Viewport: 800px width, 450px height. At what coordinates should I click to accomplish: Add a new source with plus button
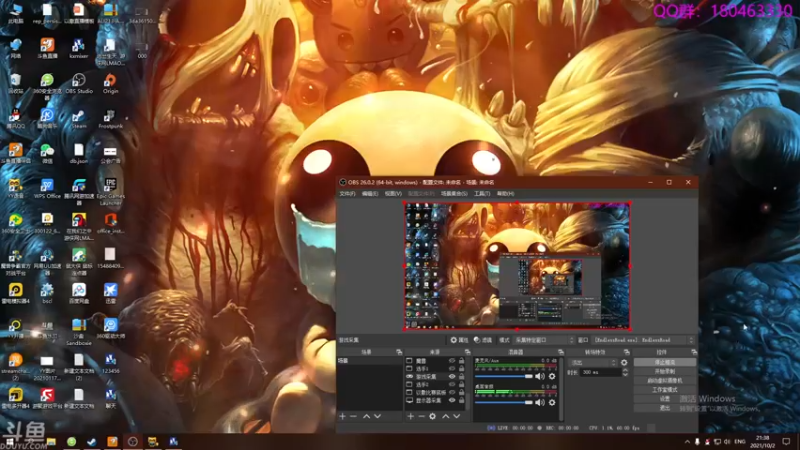(410, 415)
